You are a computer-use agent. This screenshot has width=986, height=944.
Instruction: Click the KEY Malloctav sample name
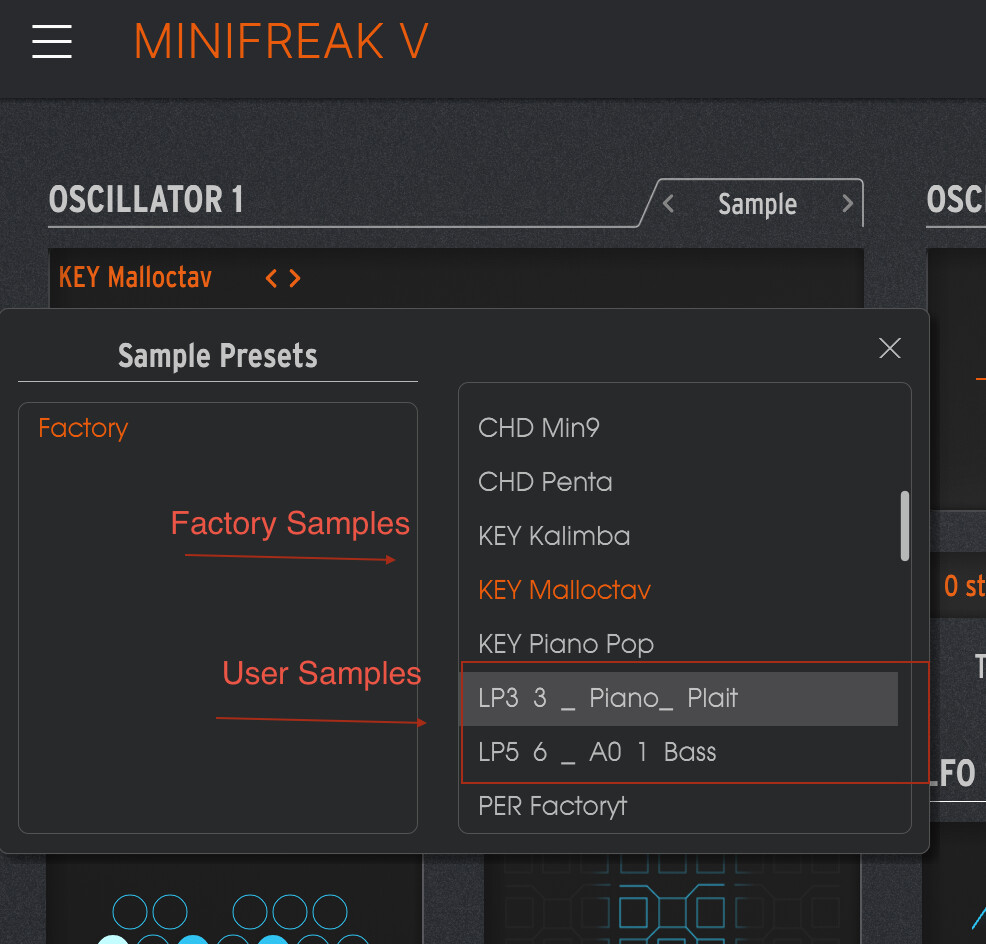135,278
